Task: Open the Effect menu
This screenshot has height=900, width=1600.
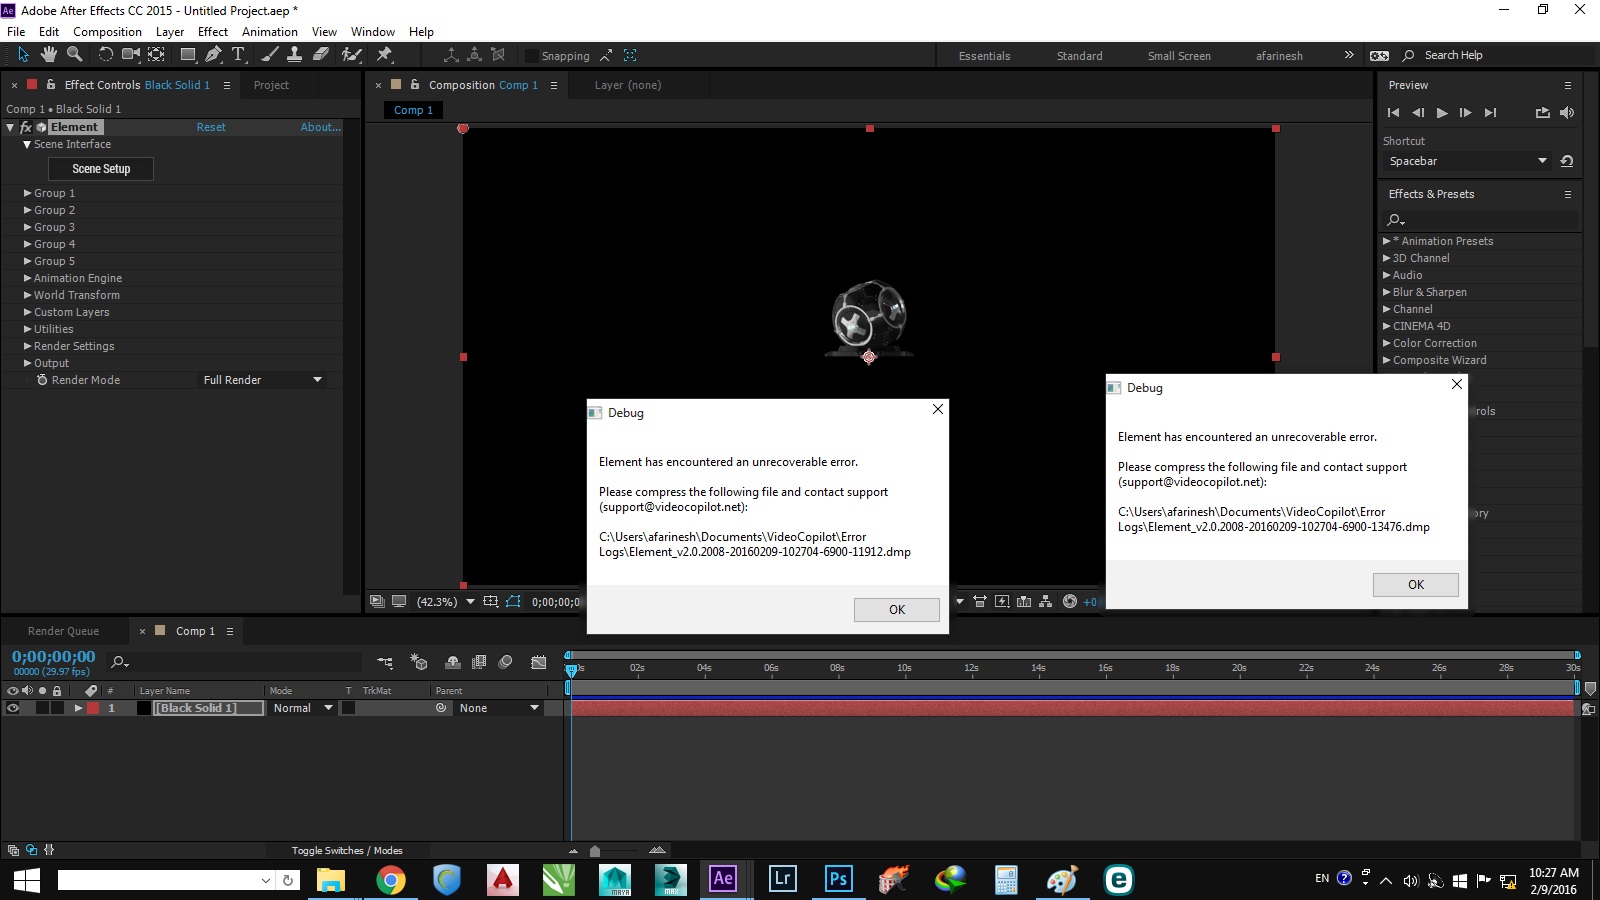Action: (213, 32)
